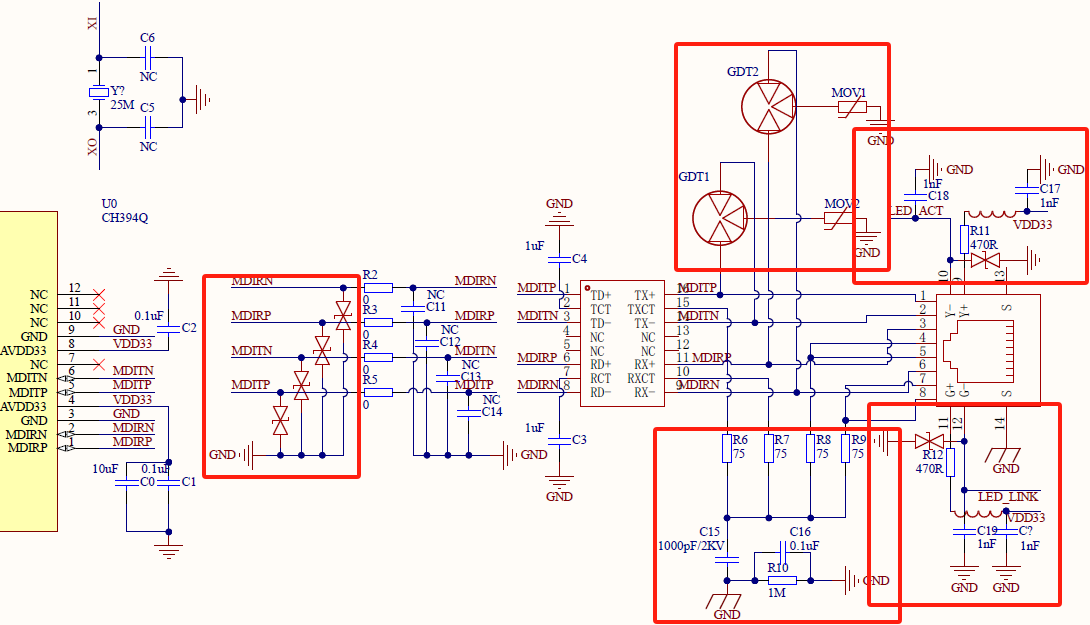
Task: Click the unnumbered C? 1nF capacitor
Action: click(1006, 532)
